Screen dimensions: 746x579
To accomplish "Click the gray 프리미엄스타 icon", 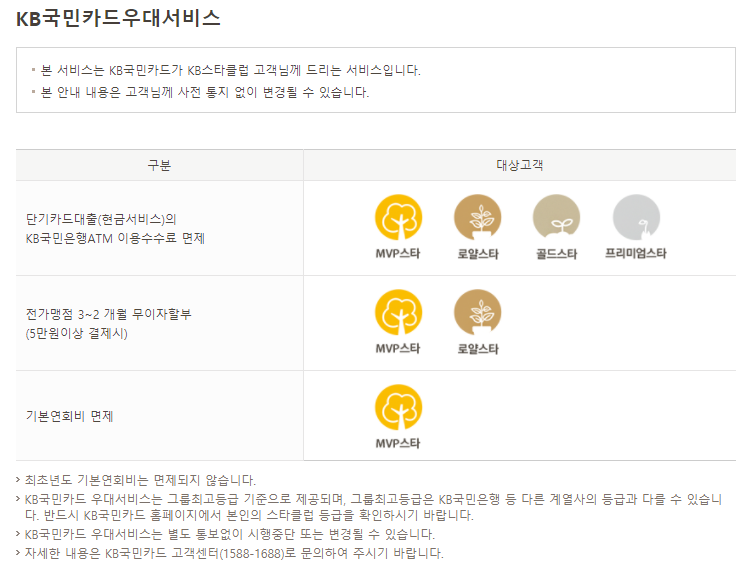I will click(x=636, y=217).
